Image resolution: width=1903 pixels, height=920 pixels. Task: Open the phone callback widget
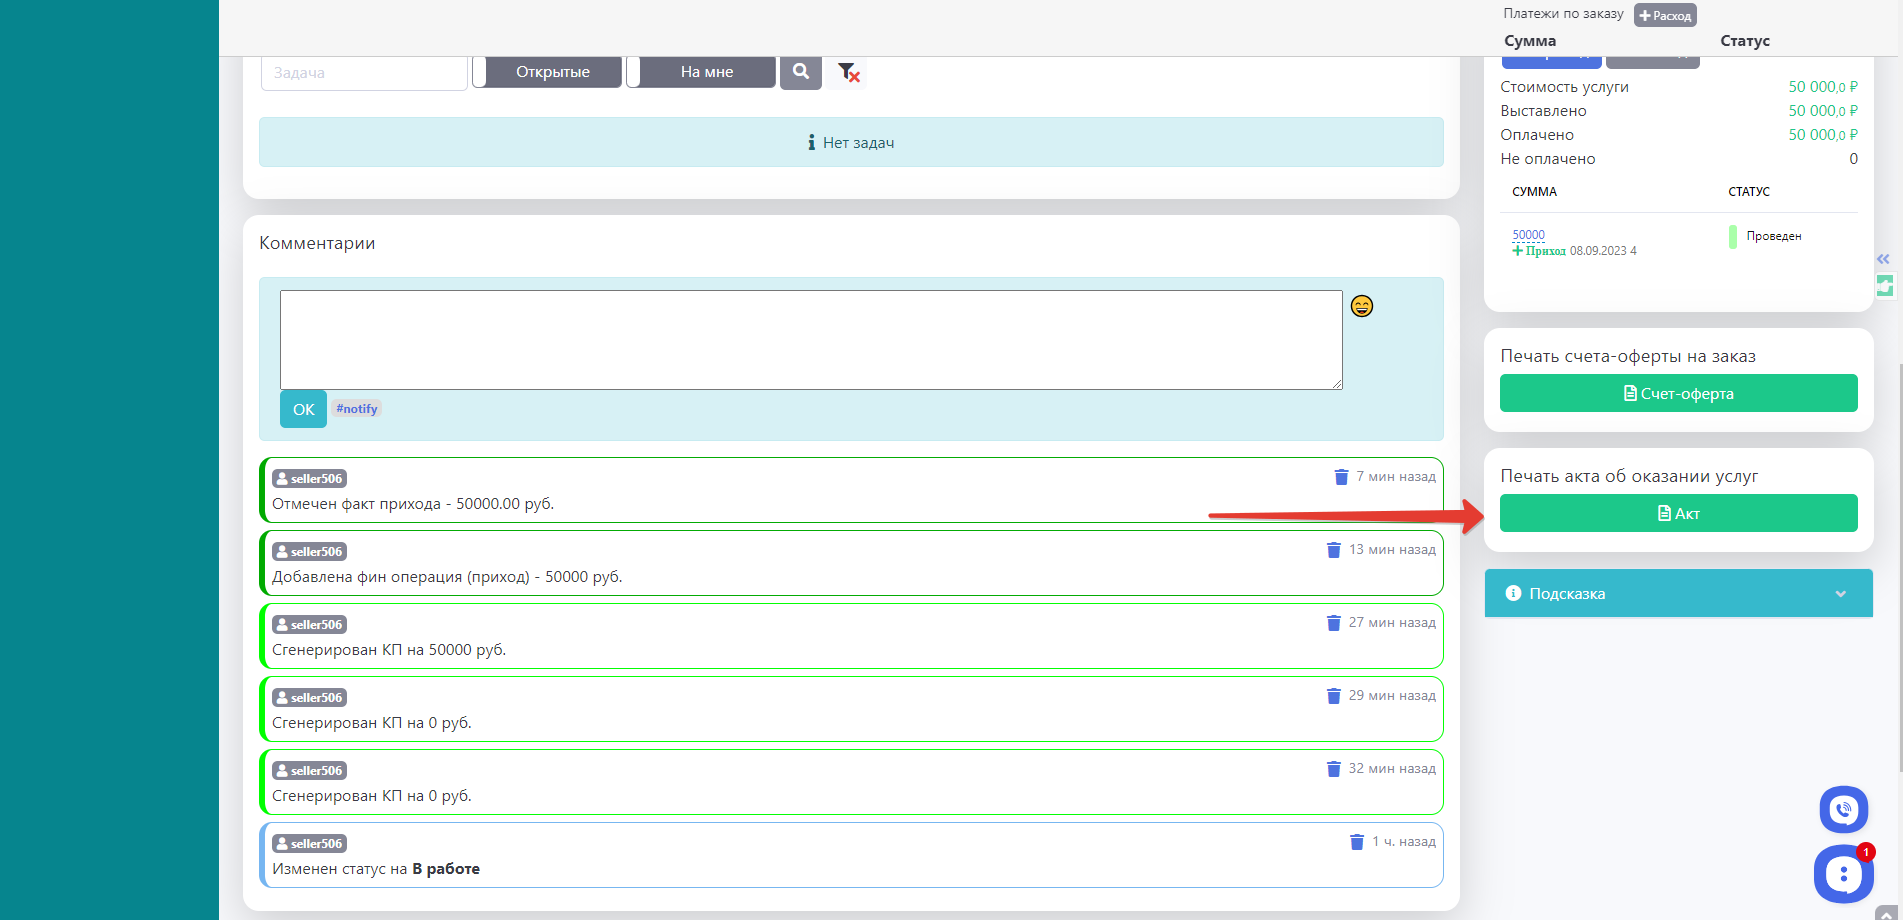(1843, 809)
